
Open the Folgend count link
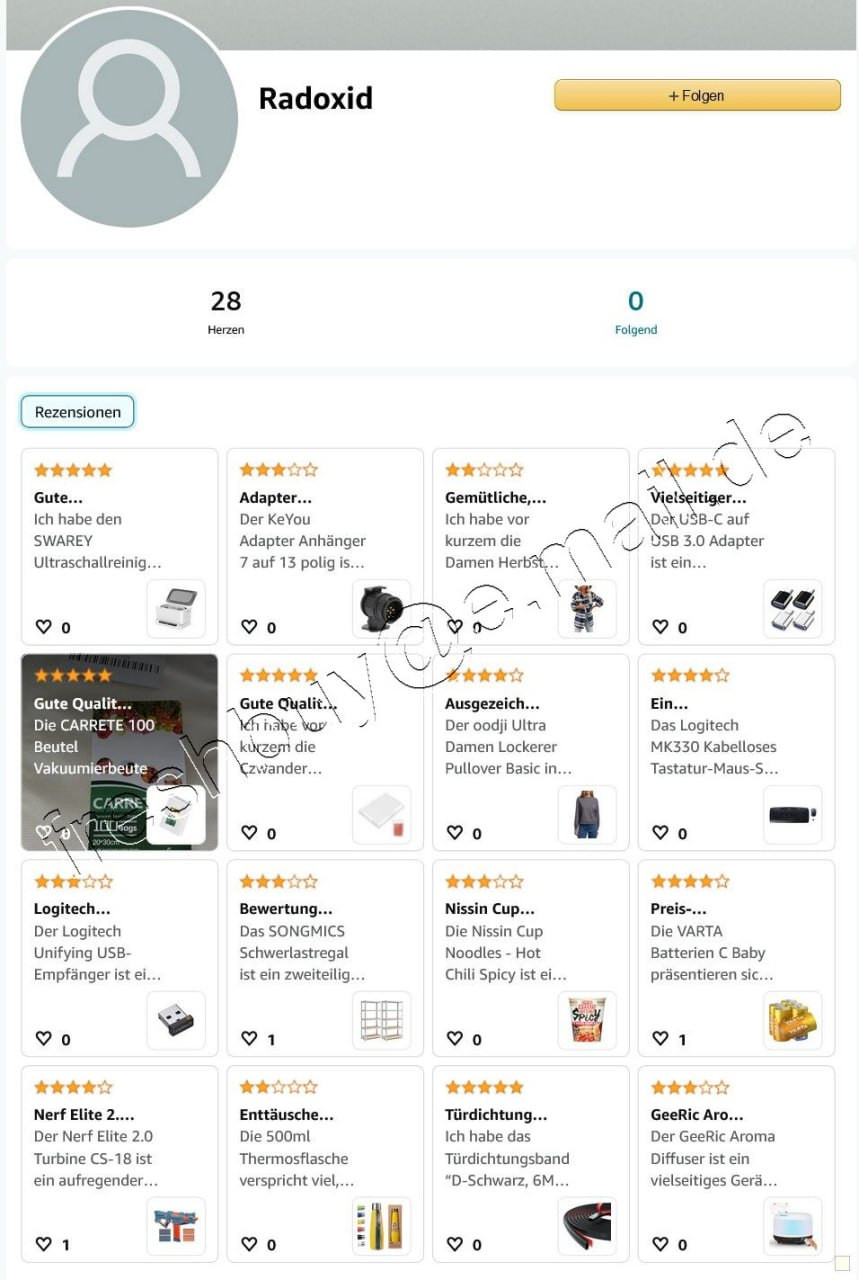pos(636,311)
